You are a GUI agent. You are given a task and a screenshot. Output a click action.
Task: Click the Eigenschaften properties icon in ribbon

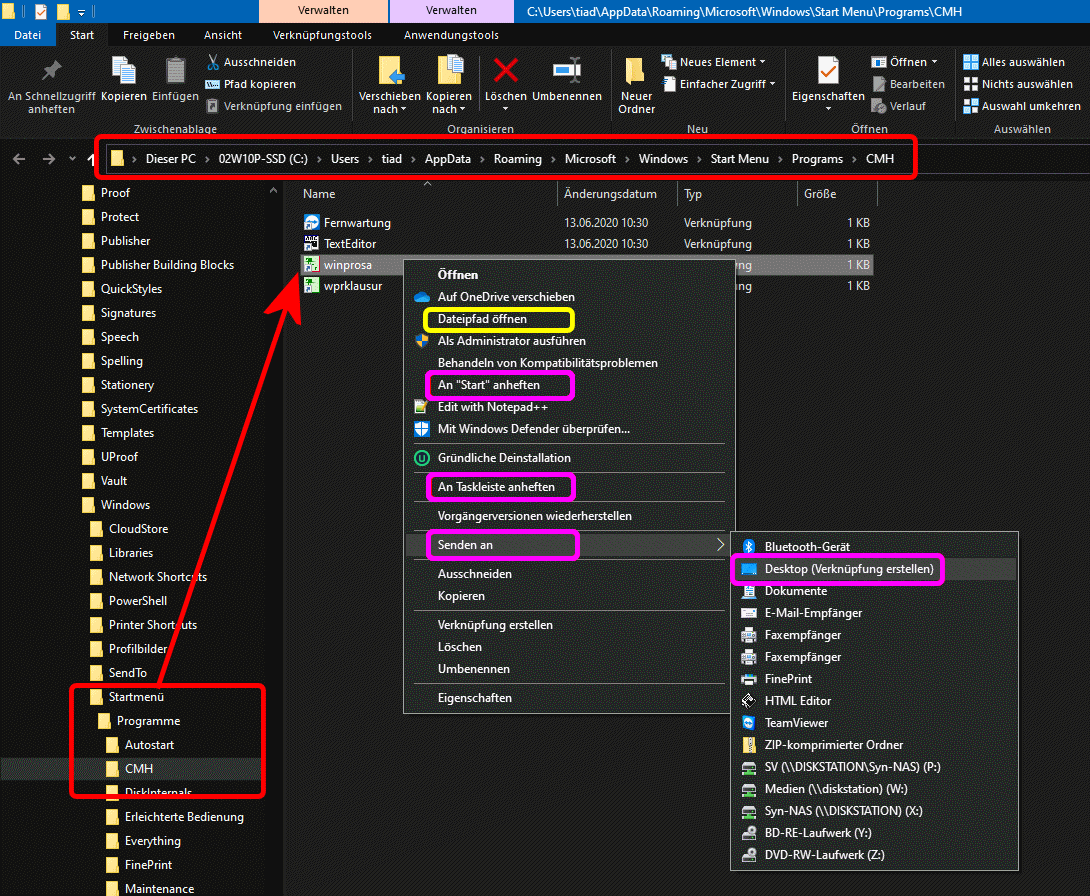coord(828,72)
